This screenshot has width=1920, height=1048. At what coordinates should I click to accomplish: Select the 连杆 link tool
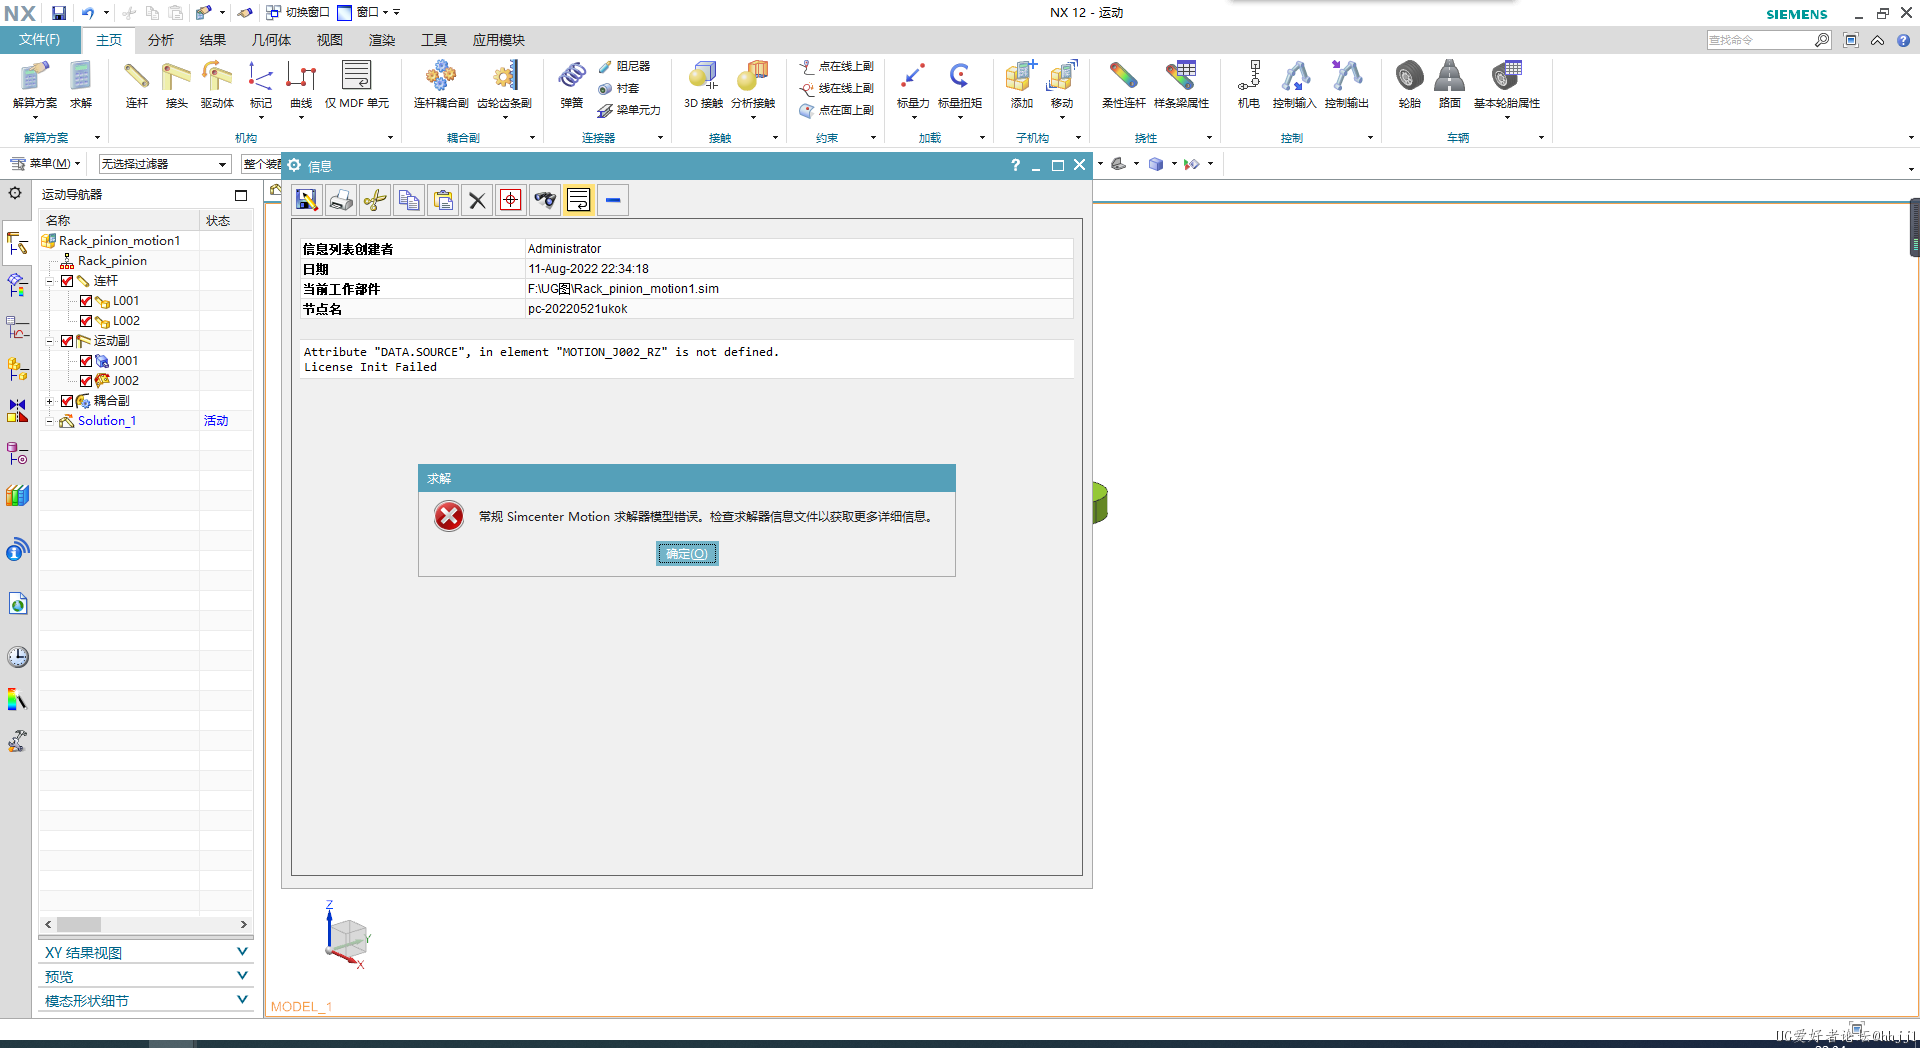[x=136, y=84]
